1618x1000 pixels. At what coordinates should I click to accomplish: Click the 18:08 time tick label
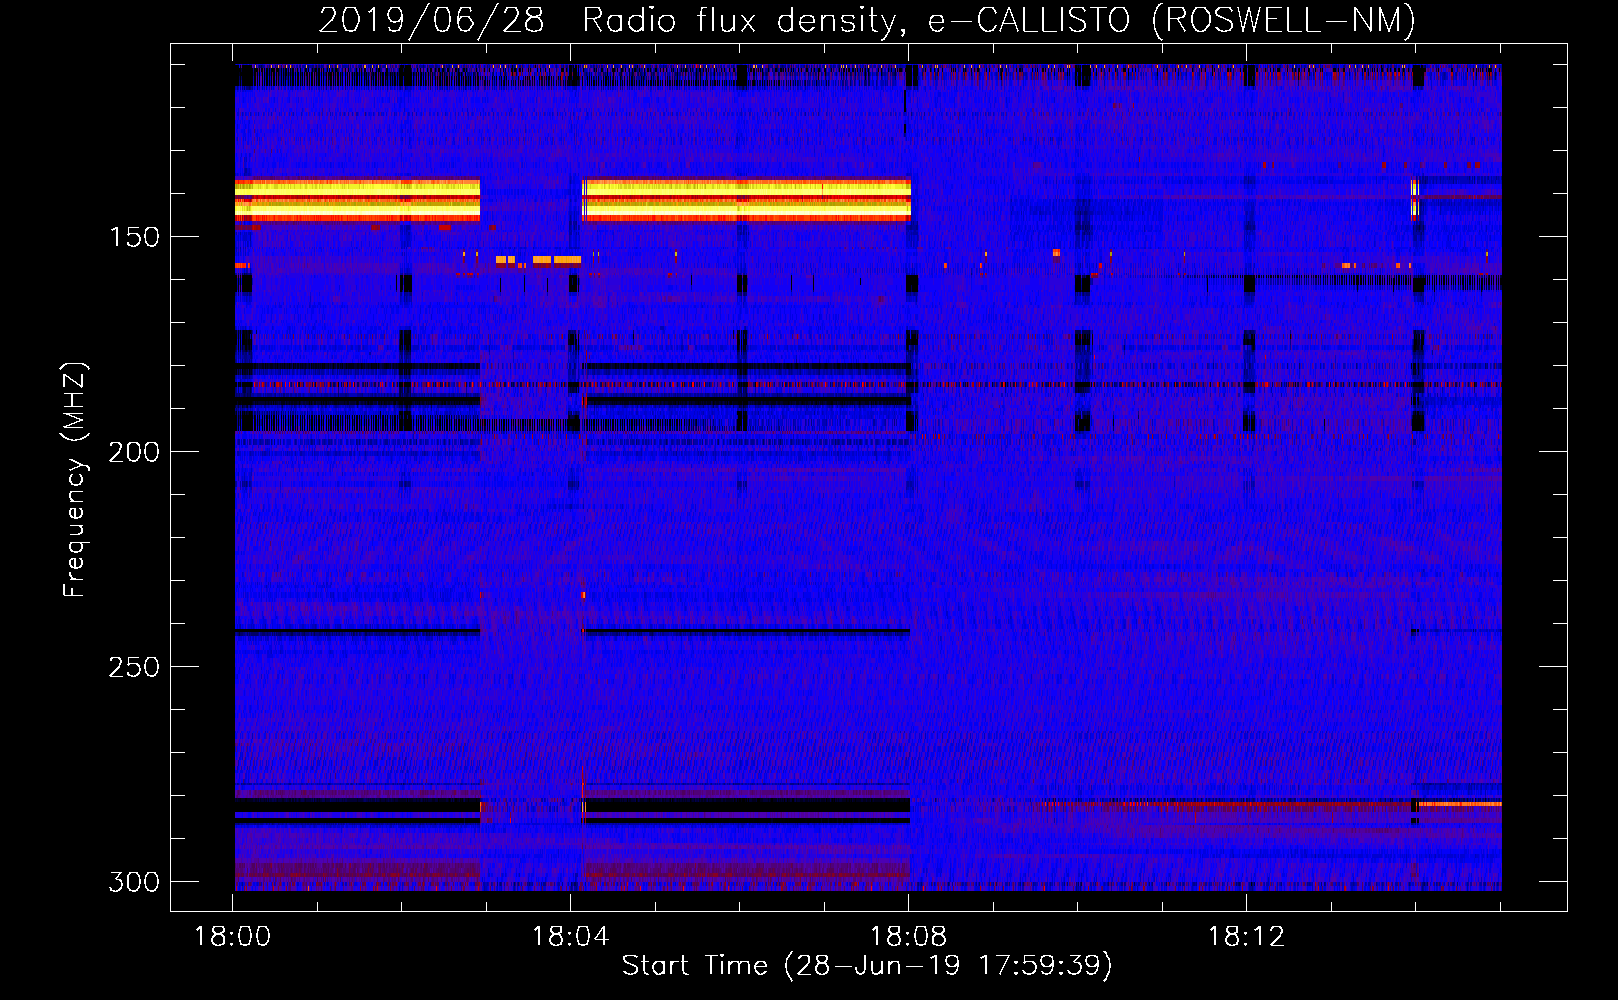[908, 937]
